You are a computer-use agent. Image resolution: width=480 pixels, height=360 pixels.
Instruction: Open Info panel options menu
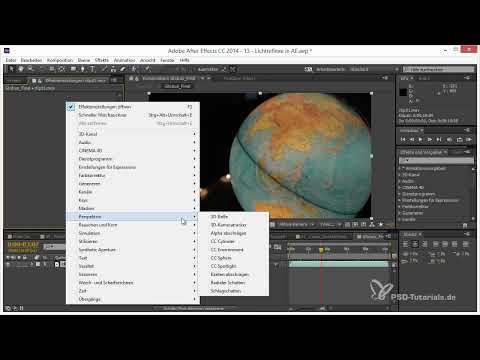click(x=467, y=78)
